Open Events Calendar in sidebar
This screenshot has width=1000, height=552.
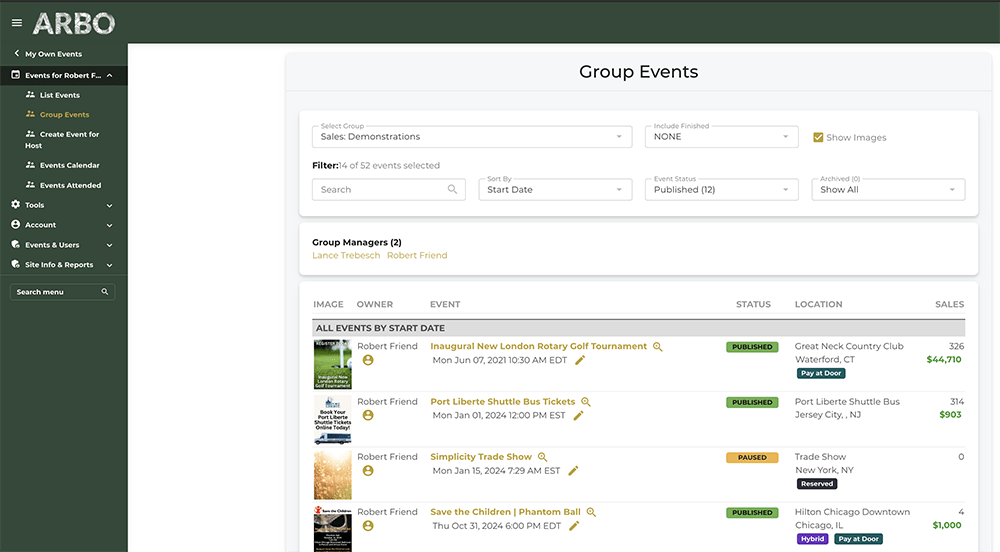[x=70, y=165]
